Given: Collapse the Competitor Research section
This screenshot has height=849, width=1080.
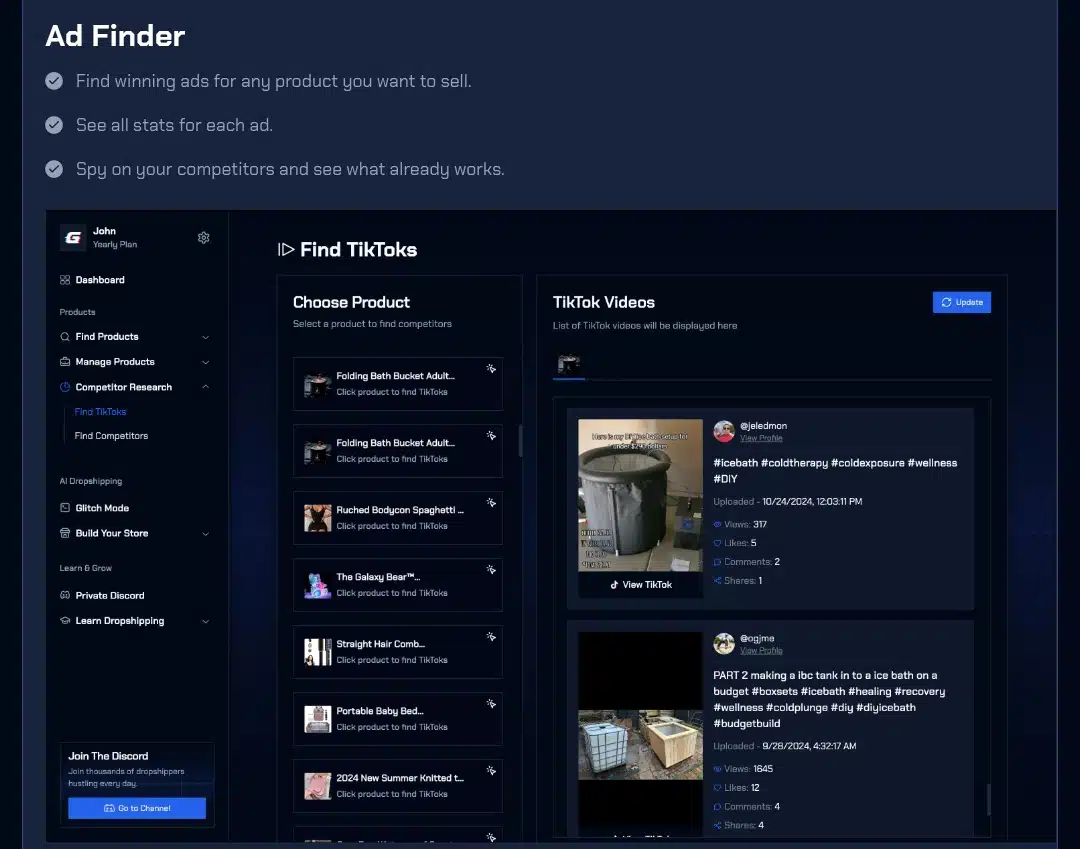Looking at the screenshot, I should [206, 387].
